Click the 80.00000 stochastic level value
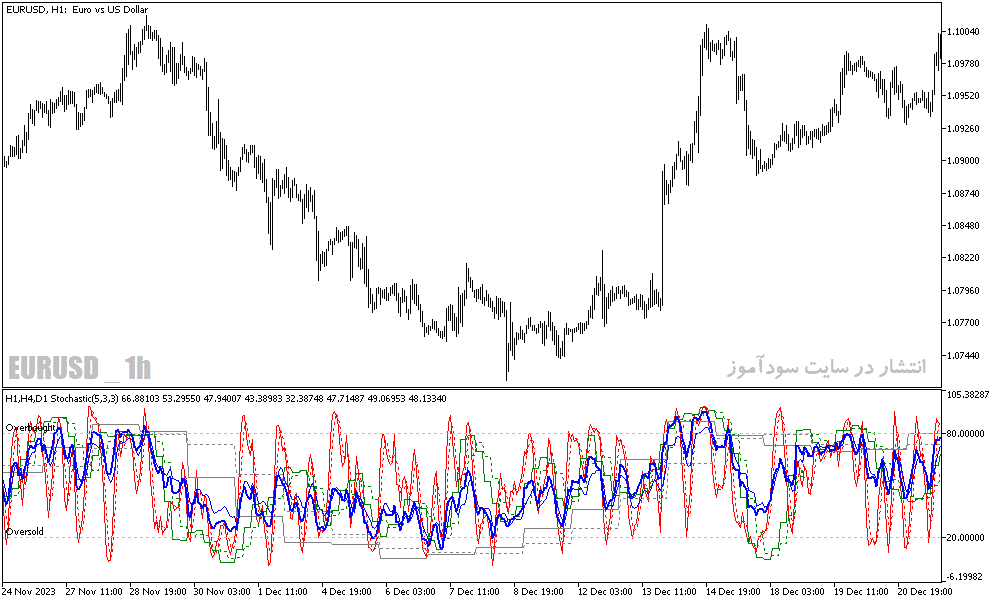This screenshot has height=603, width=994. tap(965, 433)
